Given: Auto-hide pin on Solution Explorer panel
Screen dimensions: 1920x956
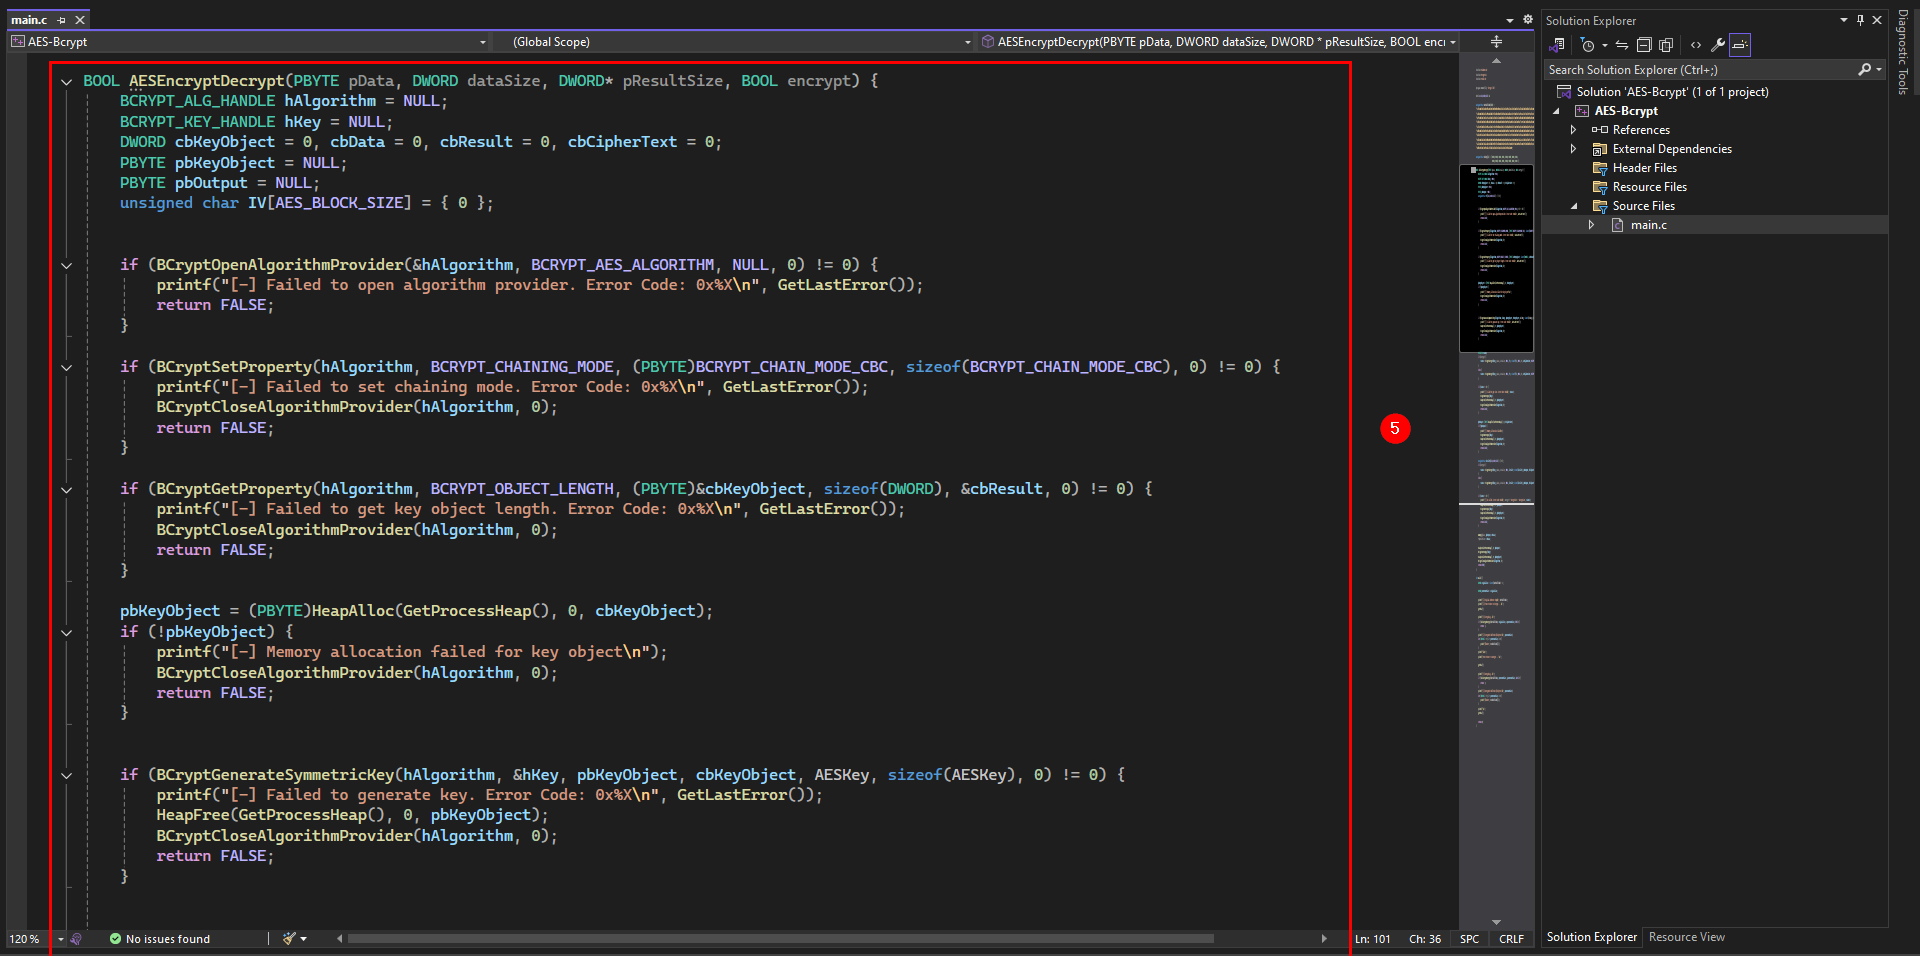Looking at the screenshot, I should (x=1861, y=20).
